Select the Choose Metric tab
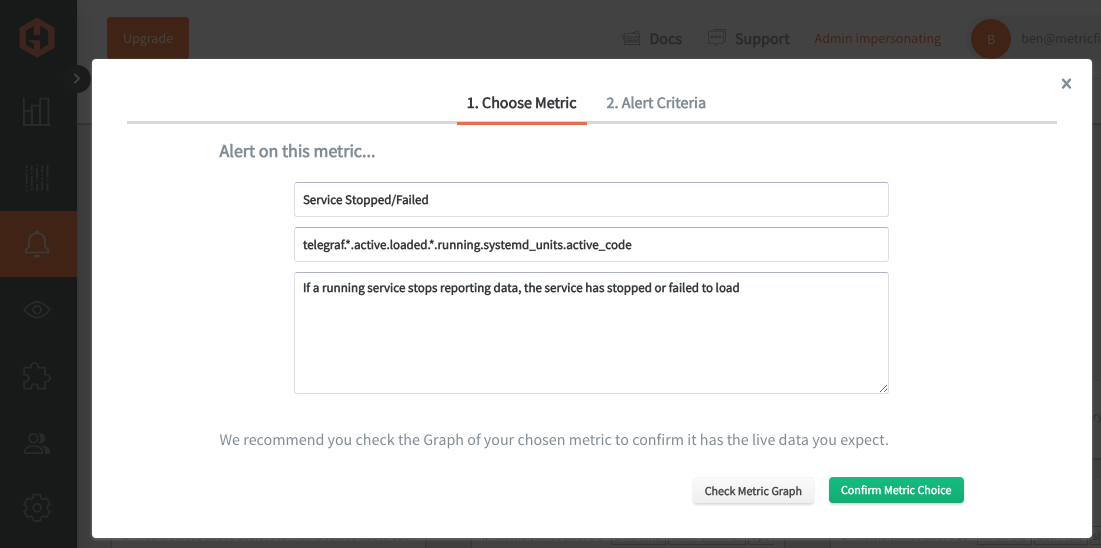The width and height of the screenshot is (1101, 548). (521, 103)
